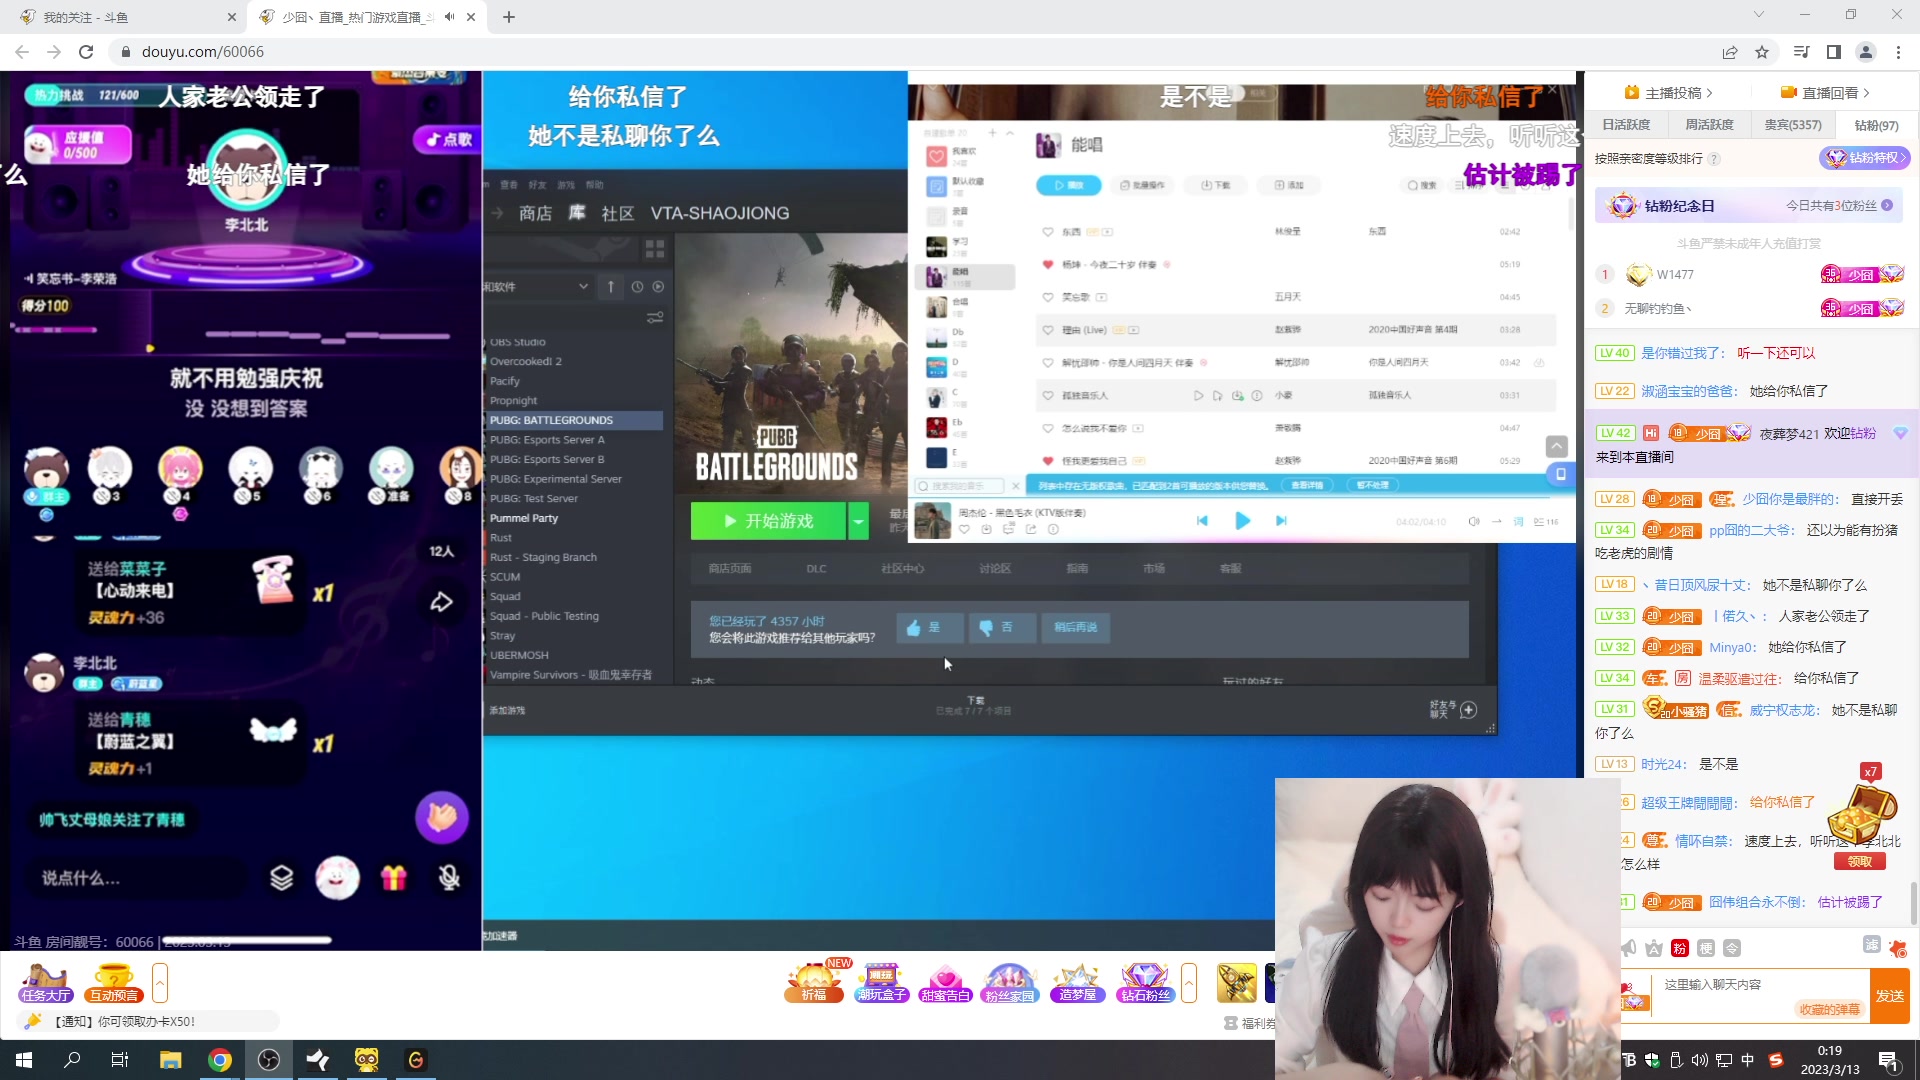Click 稍后再说 later button in Steam
Image resolution: width=1920 pixels, height=1080 pixels.
[x=1076, y=627]
